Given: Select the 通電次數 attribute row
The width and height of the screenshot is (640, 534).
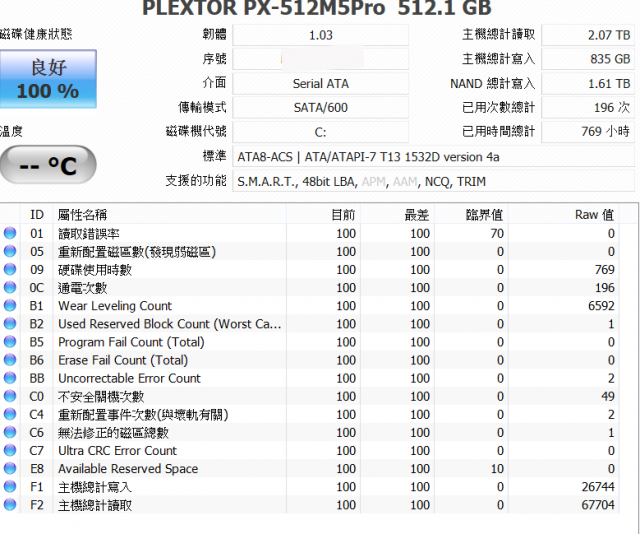Looking at the screenshot, I should [x=309, y=287].
